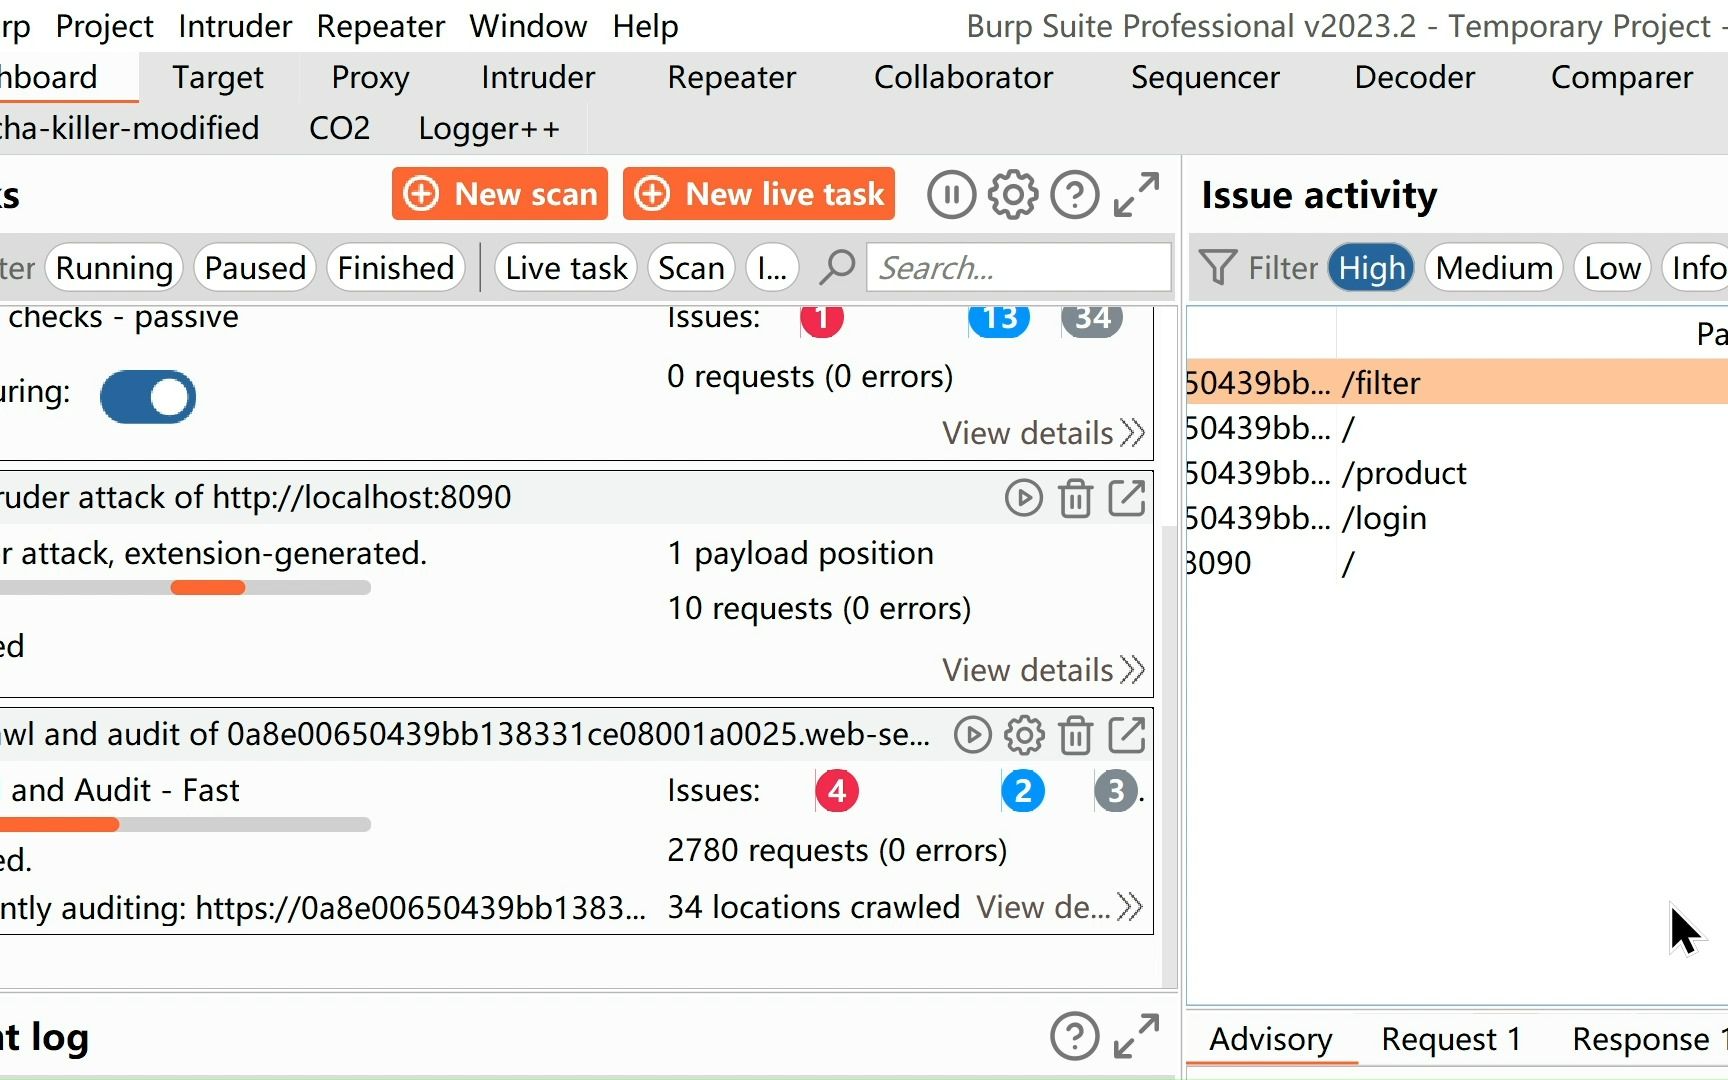This screenshot has height=1080, width=1728.
Task: Resume the crawl and audit task
Action: click(972, 735)
